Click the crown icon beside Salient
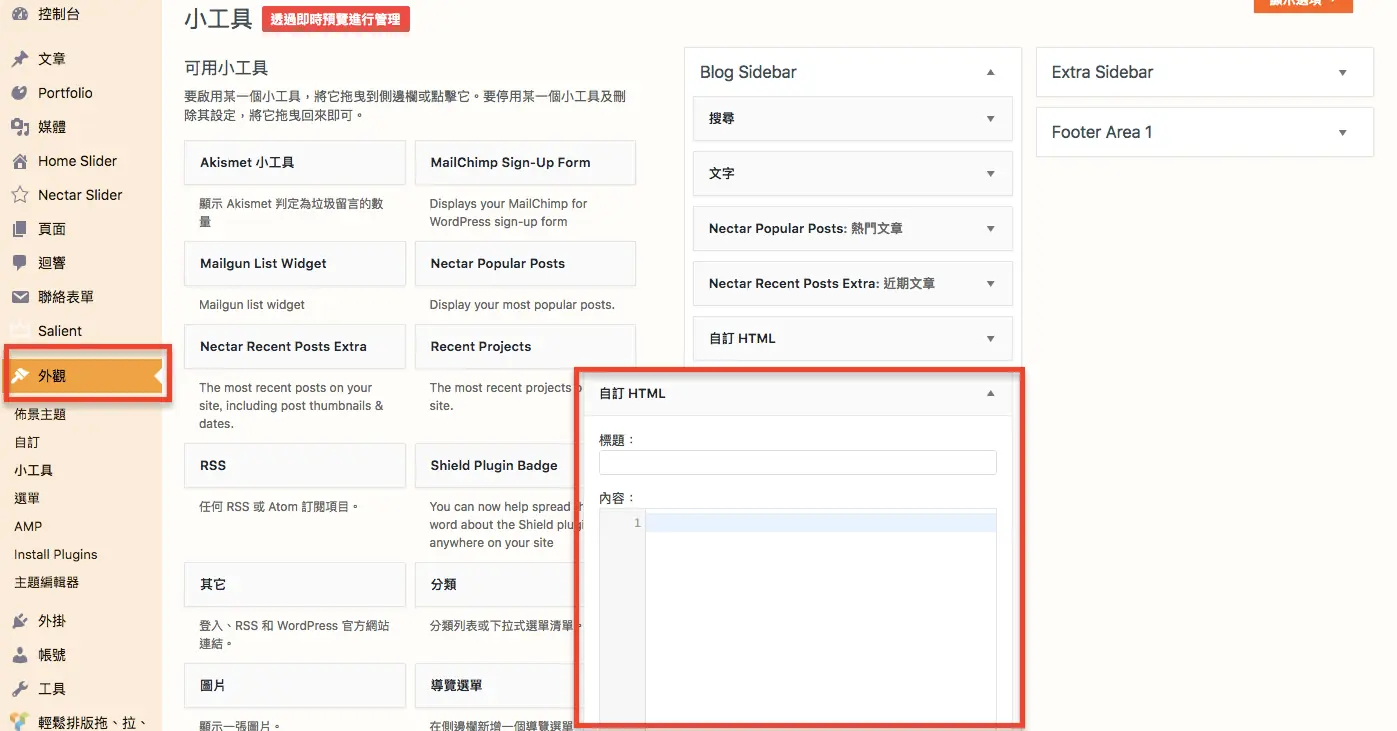This screenshot has height=731, width=1397. 19,329
